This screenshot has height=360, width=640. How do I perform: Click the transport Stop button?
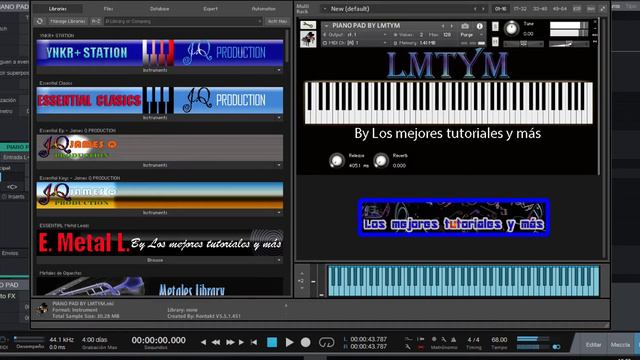[272, 342]
